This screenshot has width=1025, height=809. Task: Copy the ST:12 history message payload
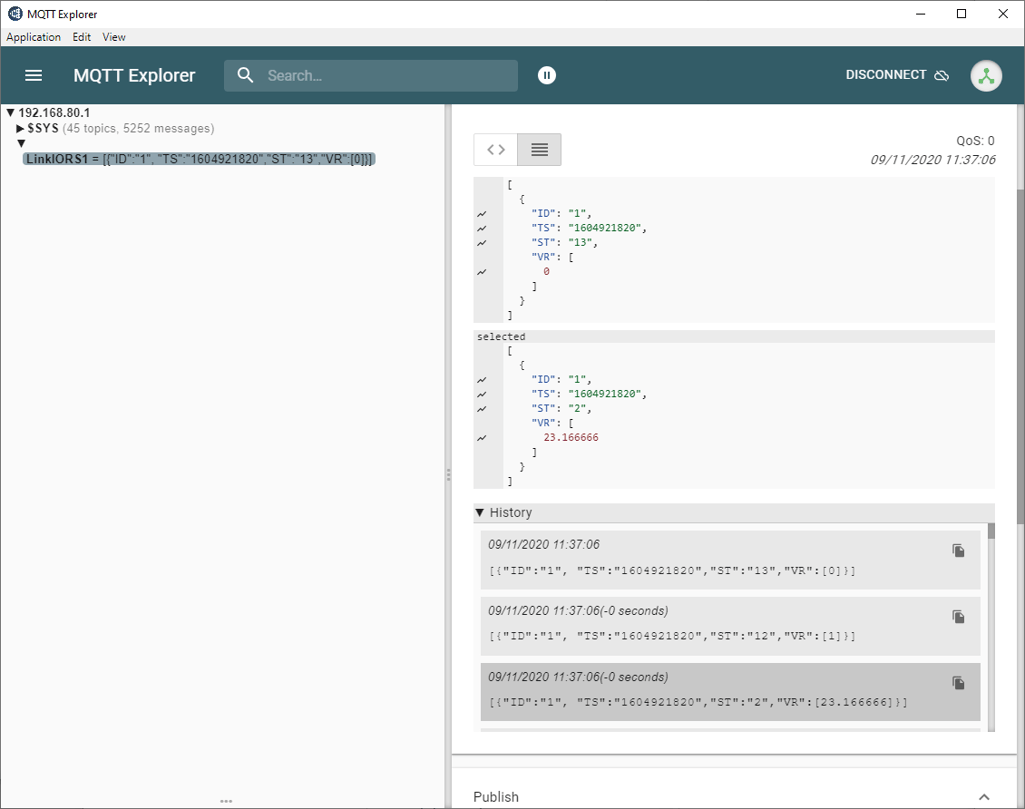click(958, 616)
